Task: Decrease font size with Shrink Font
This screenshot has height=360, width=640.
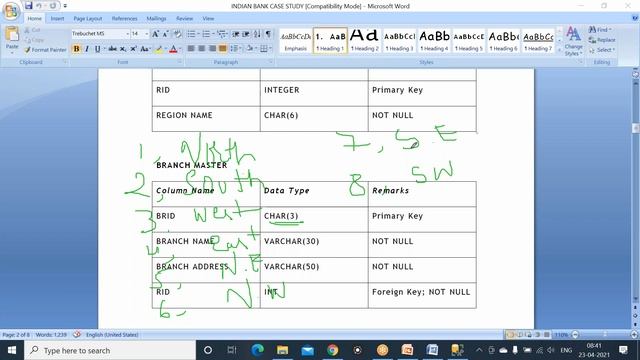Action: pyautogui.click(x=166, y=34)
